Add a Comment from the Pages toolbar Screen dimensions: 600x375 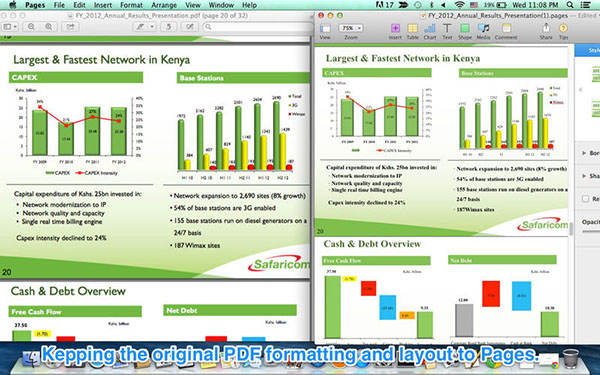[506, 28]
